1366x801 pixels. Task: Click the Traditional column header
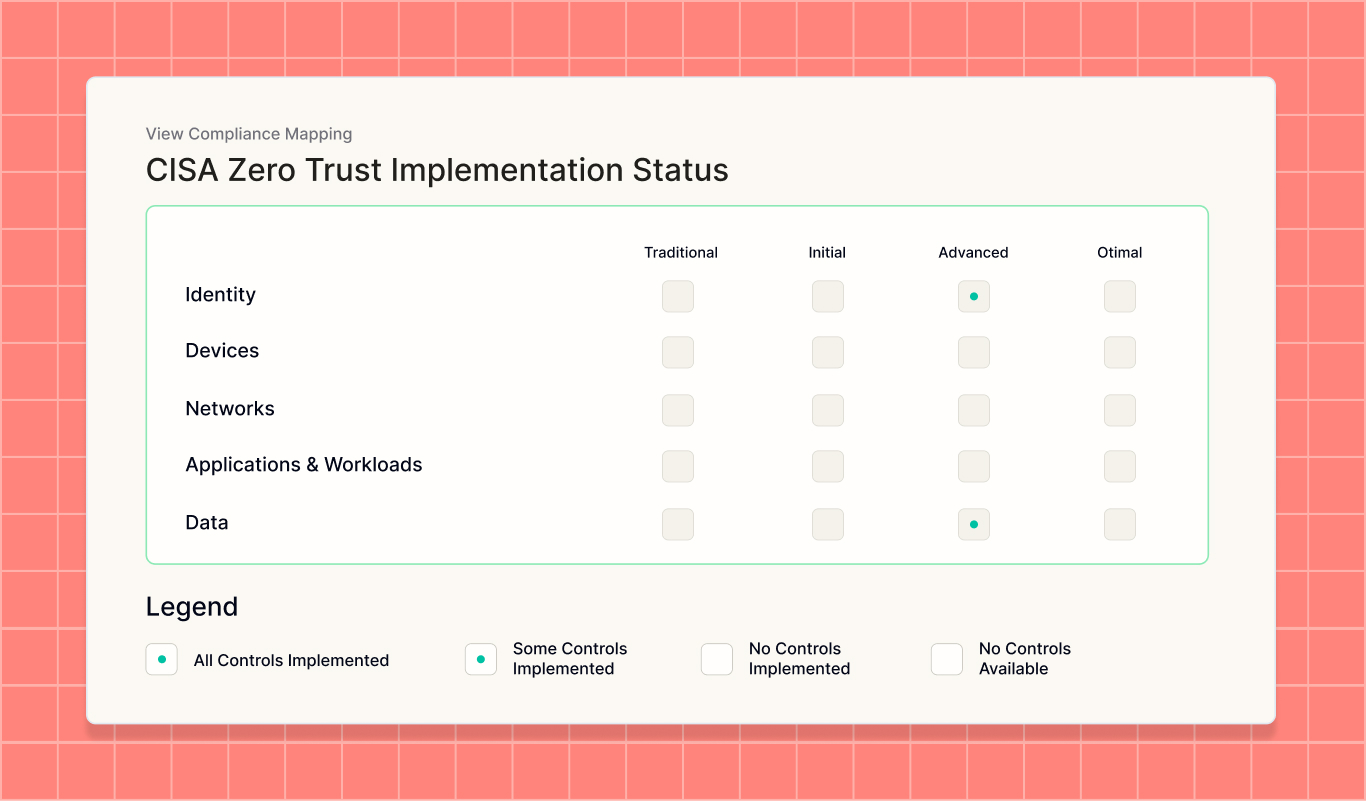[681, 253]
